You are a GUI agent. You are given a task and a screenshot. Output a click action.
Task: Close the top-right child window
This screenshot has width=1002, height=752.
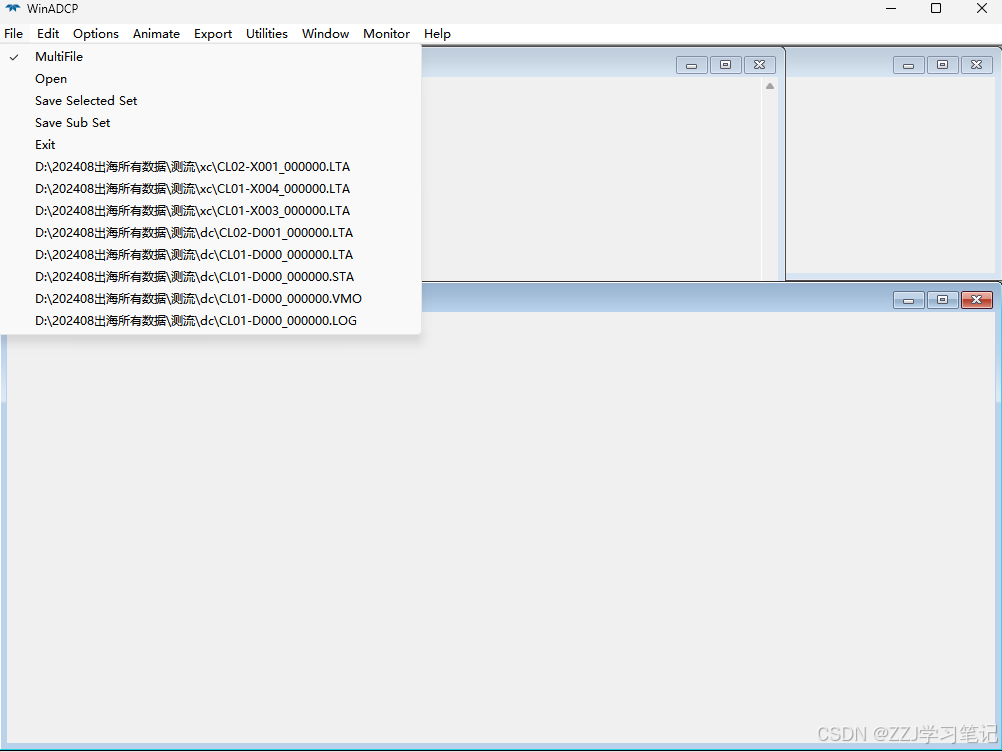click(x=976, y=65)
